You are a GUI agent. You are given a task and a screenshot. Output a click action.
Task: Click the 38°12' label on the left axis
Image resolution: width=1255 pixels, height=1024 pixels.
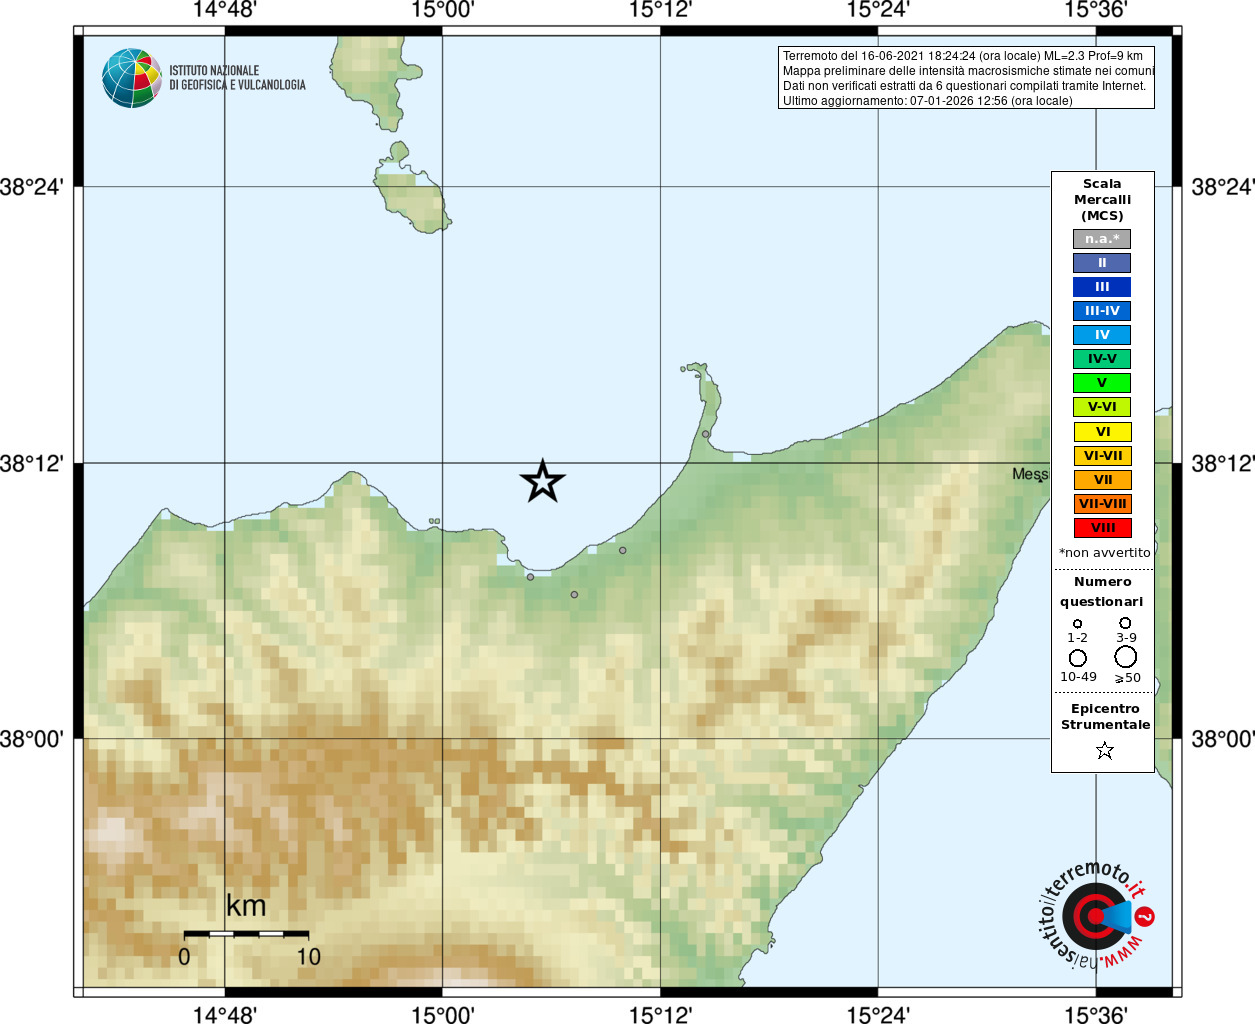click(x=32, y=463)
